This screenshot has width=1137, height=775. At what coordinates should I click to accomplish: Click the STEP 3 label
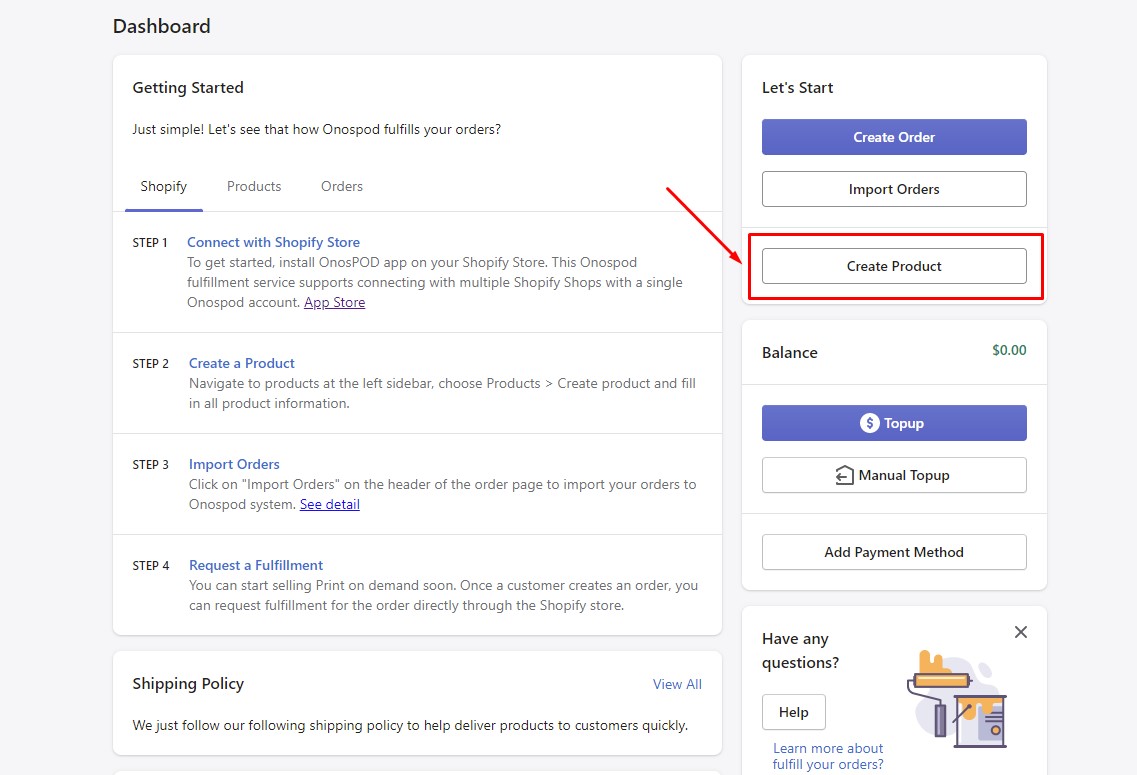151,465
